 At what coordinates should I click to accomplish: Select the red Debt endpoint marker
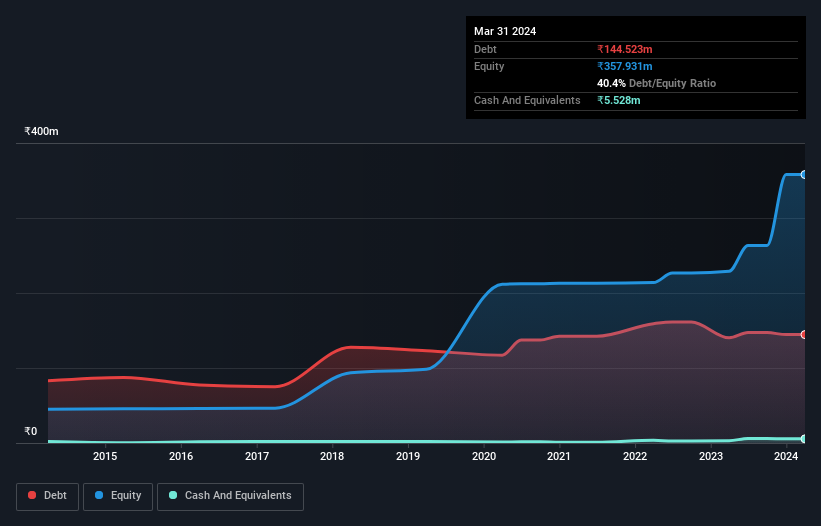tap(804, 334)
